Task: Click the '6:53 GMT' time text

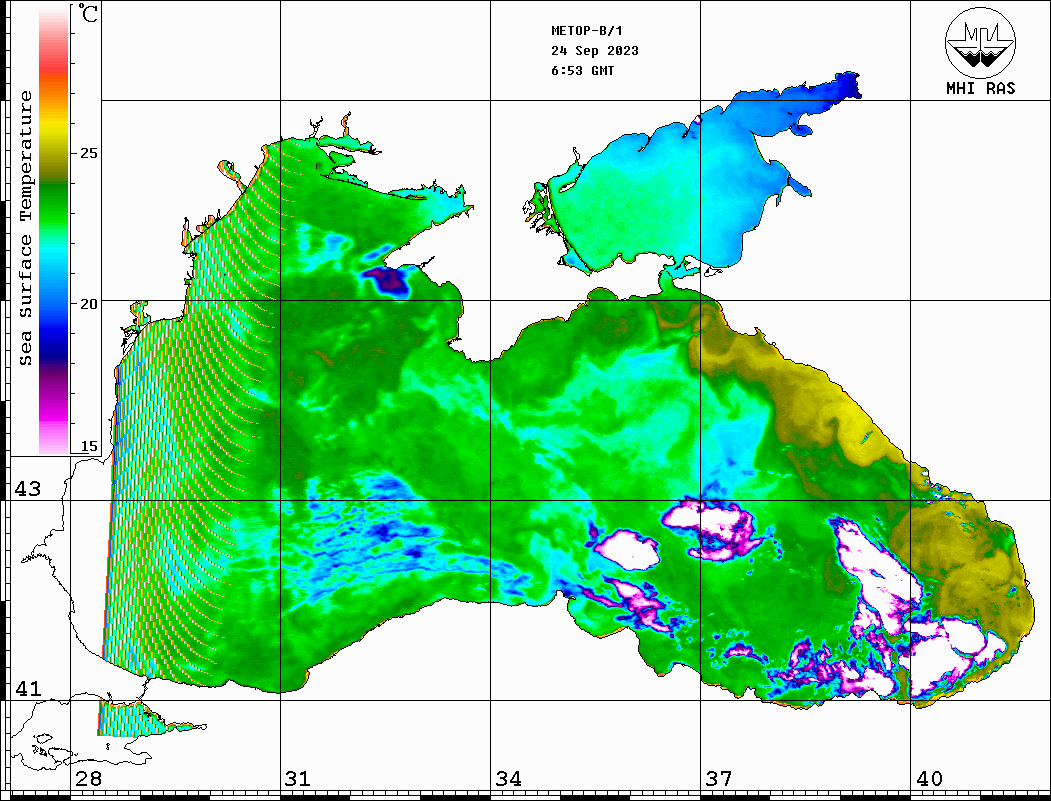Action: [582, 70]
